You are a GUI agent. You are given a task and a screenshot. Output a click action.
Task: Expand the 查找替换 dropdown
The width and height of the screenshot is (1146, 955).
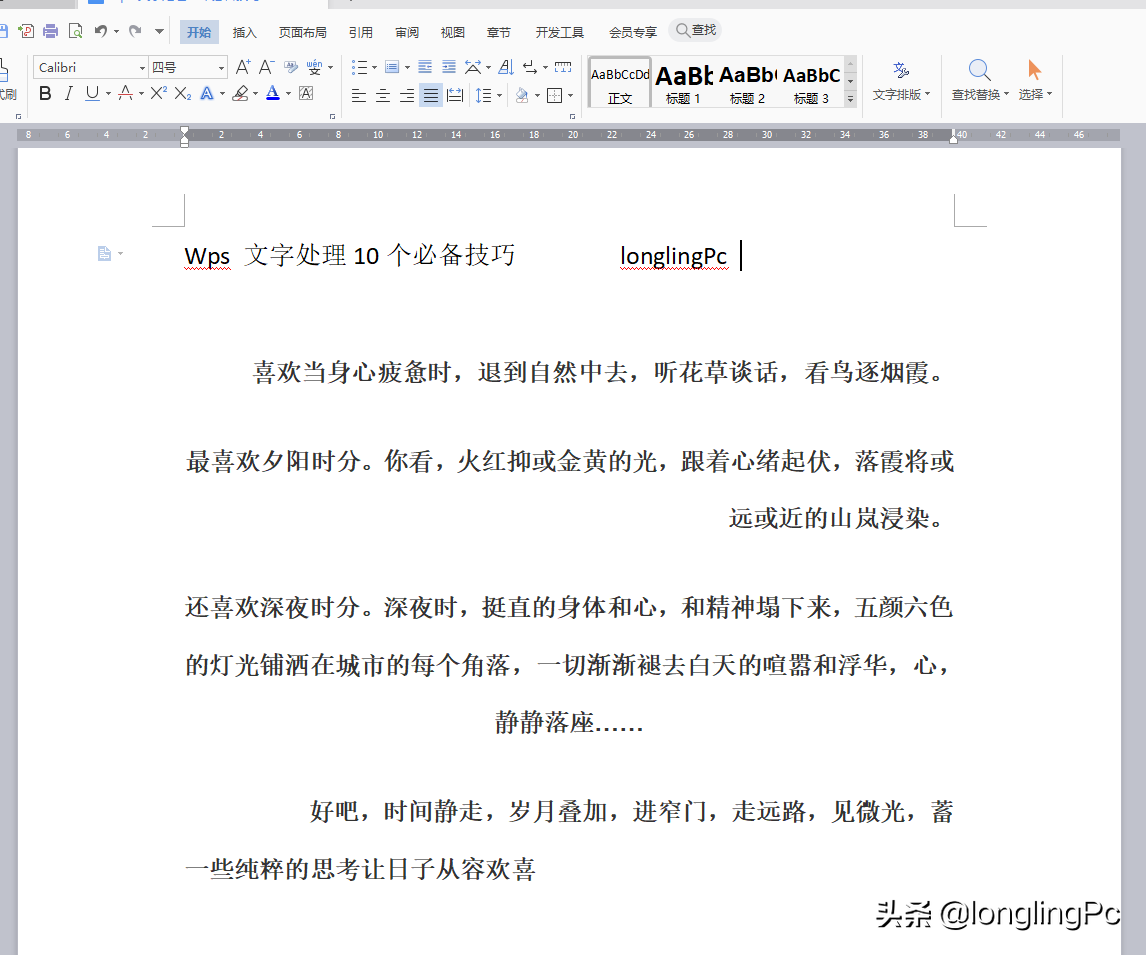coord(1006,94)
